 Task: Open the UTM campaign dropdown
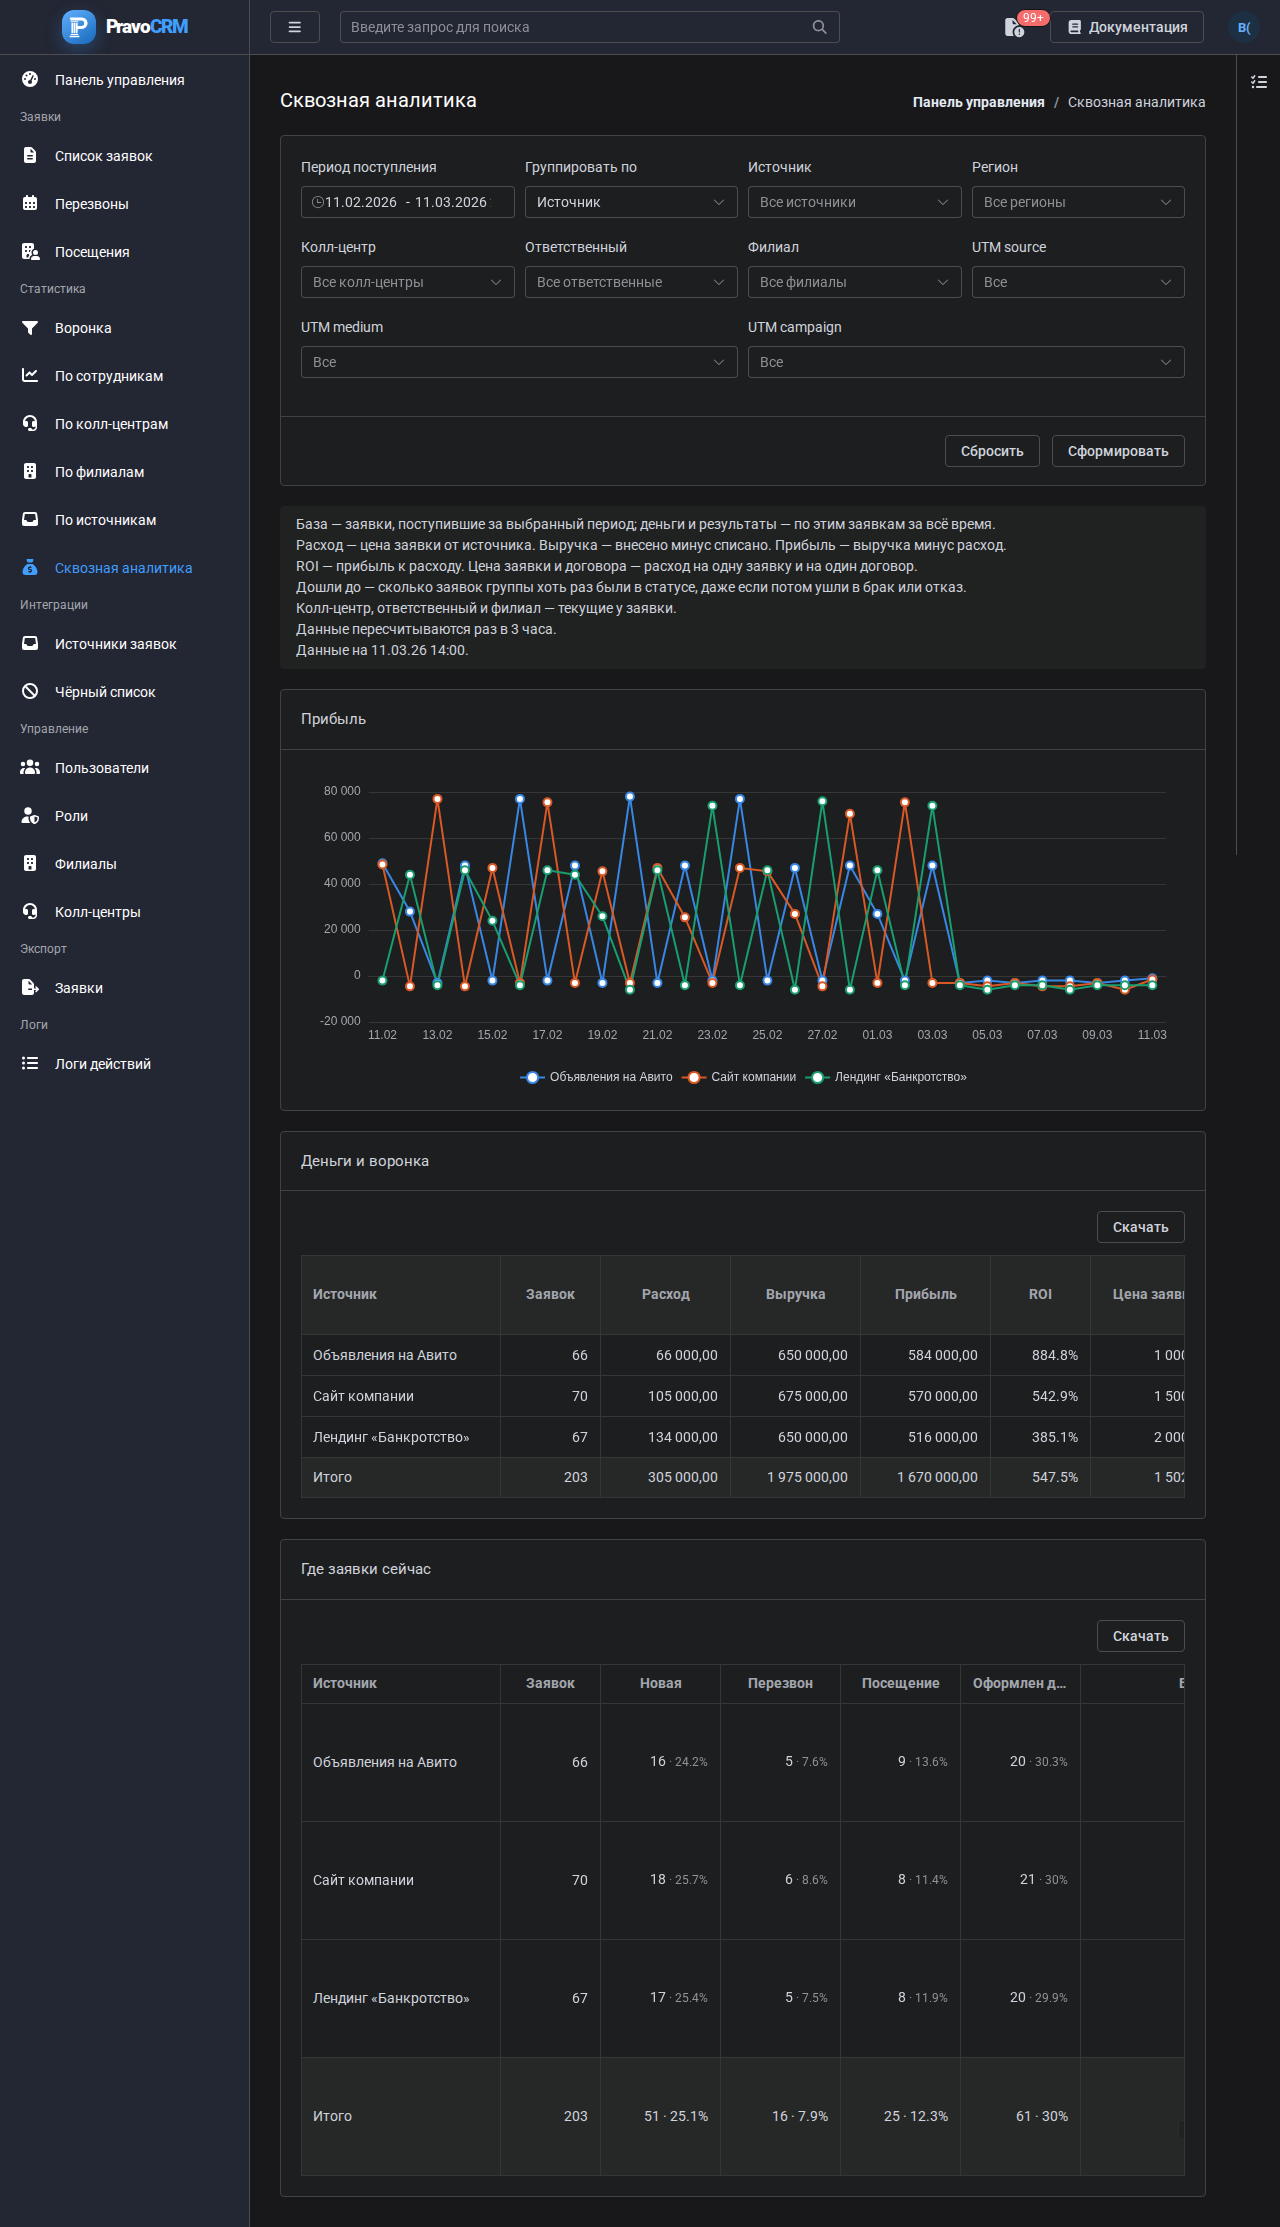[966, 362]
